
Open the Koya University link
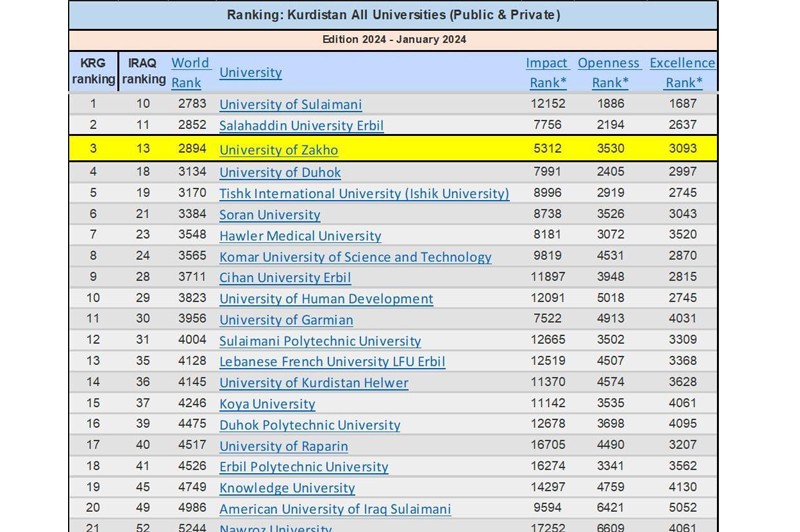267,404
